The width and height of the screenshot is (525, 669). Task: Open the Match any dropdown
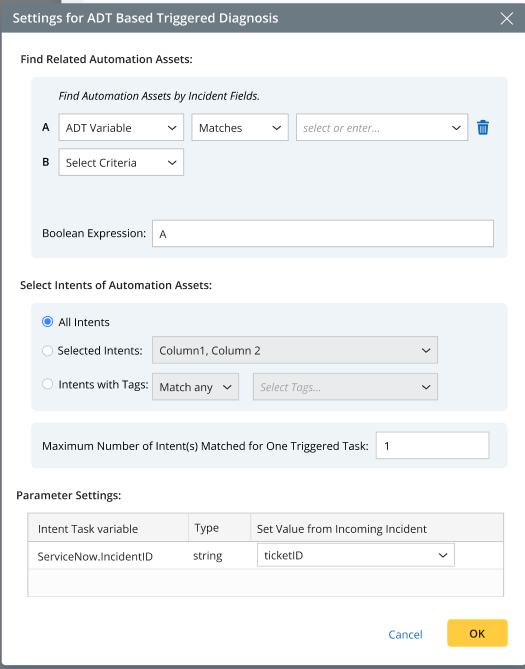tap(195, 387)
